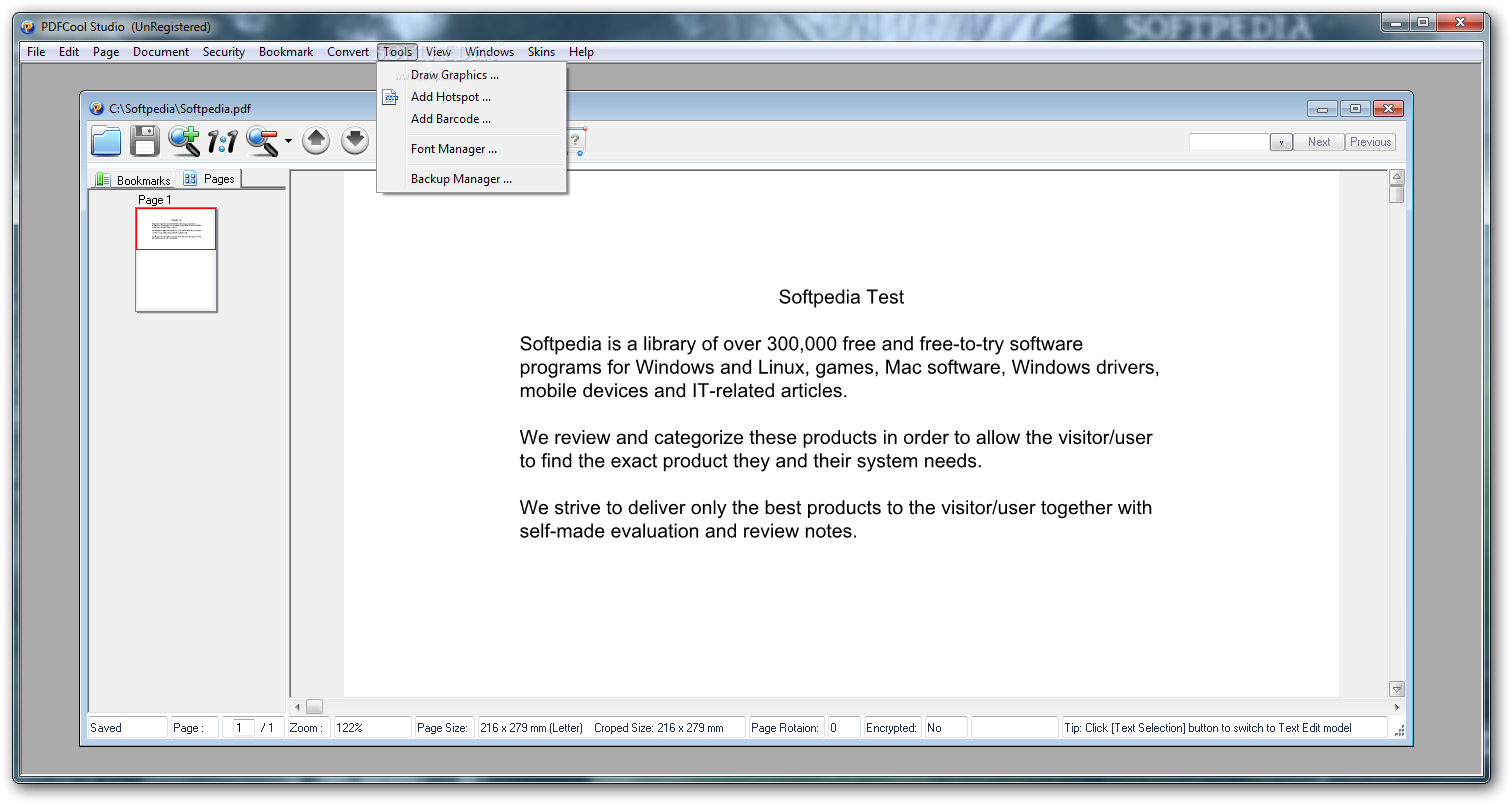
Task: Open the Page menu
Action: click(106, 52)
